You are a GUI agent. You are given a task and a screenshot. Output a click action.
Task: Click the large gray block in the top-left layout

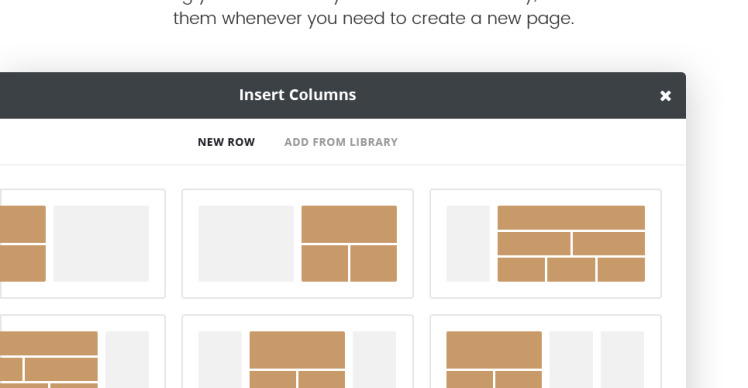click(101, 243)
